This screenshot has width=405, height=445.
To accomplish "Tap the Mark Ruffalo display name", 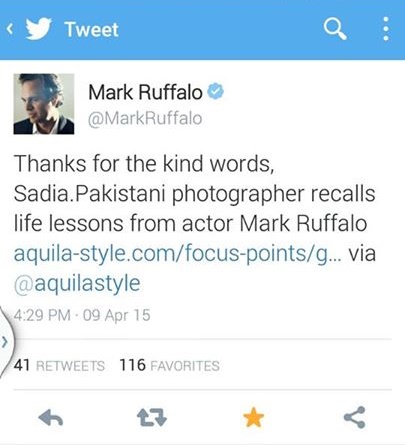I will (x=145, y=92).
